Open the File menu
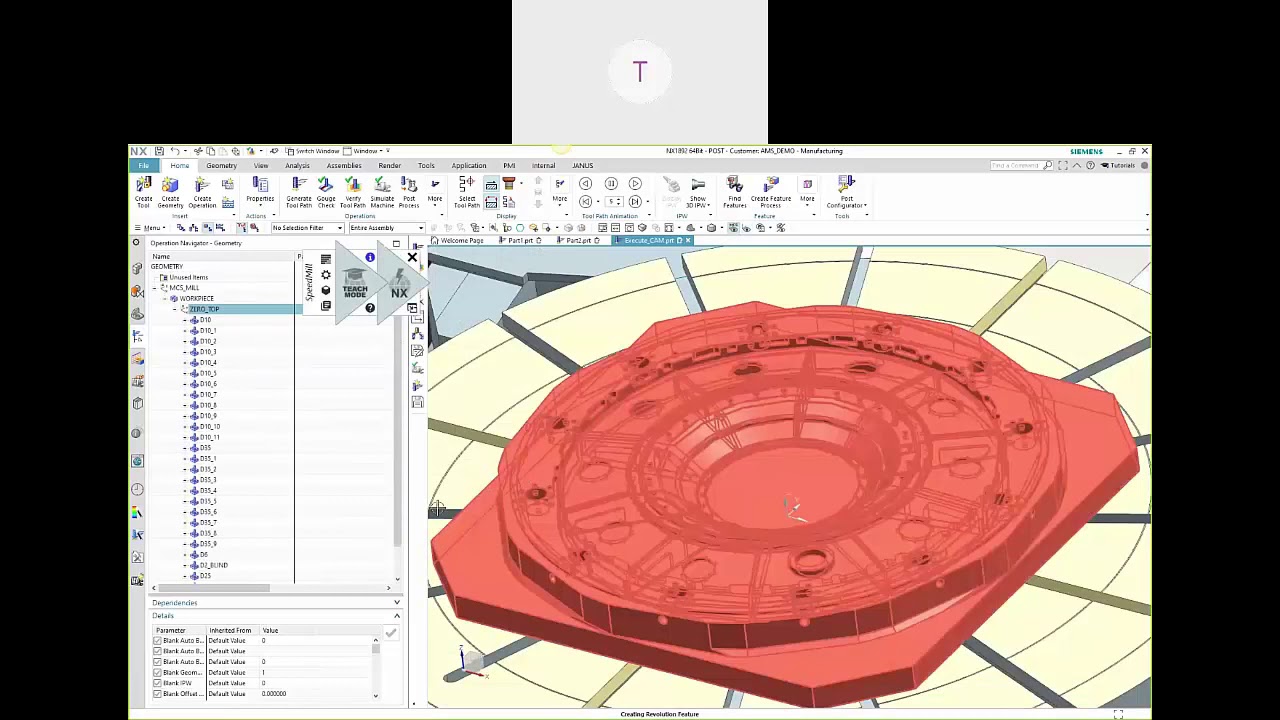Screen dimensions: 1280x720 pos(144,165)
